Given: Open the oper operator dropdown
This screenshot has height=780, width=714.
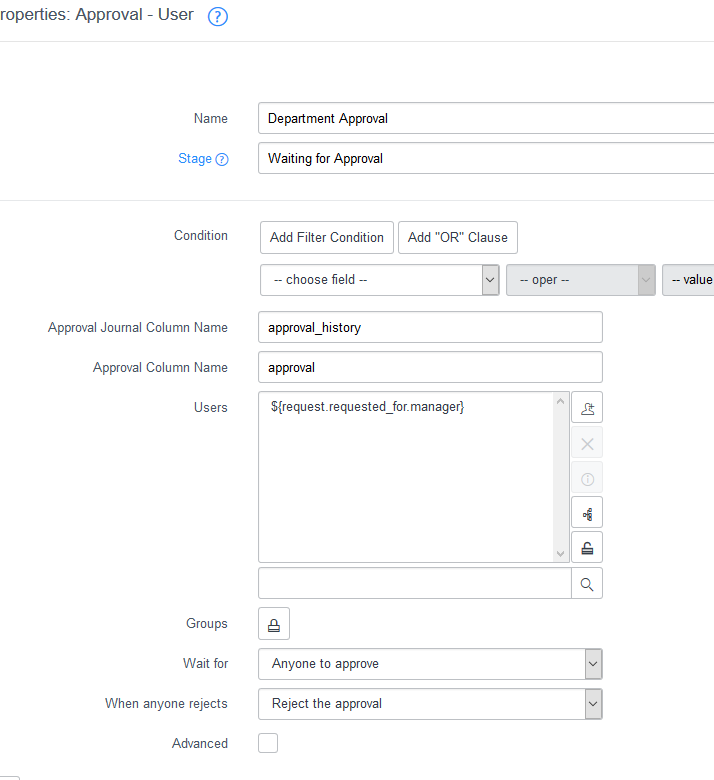Looking at the screenshot, I should click(581, 280).
